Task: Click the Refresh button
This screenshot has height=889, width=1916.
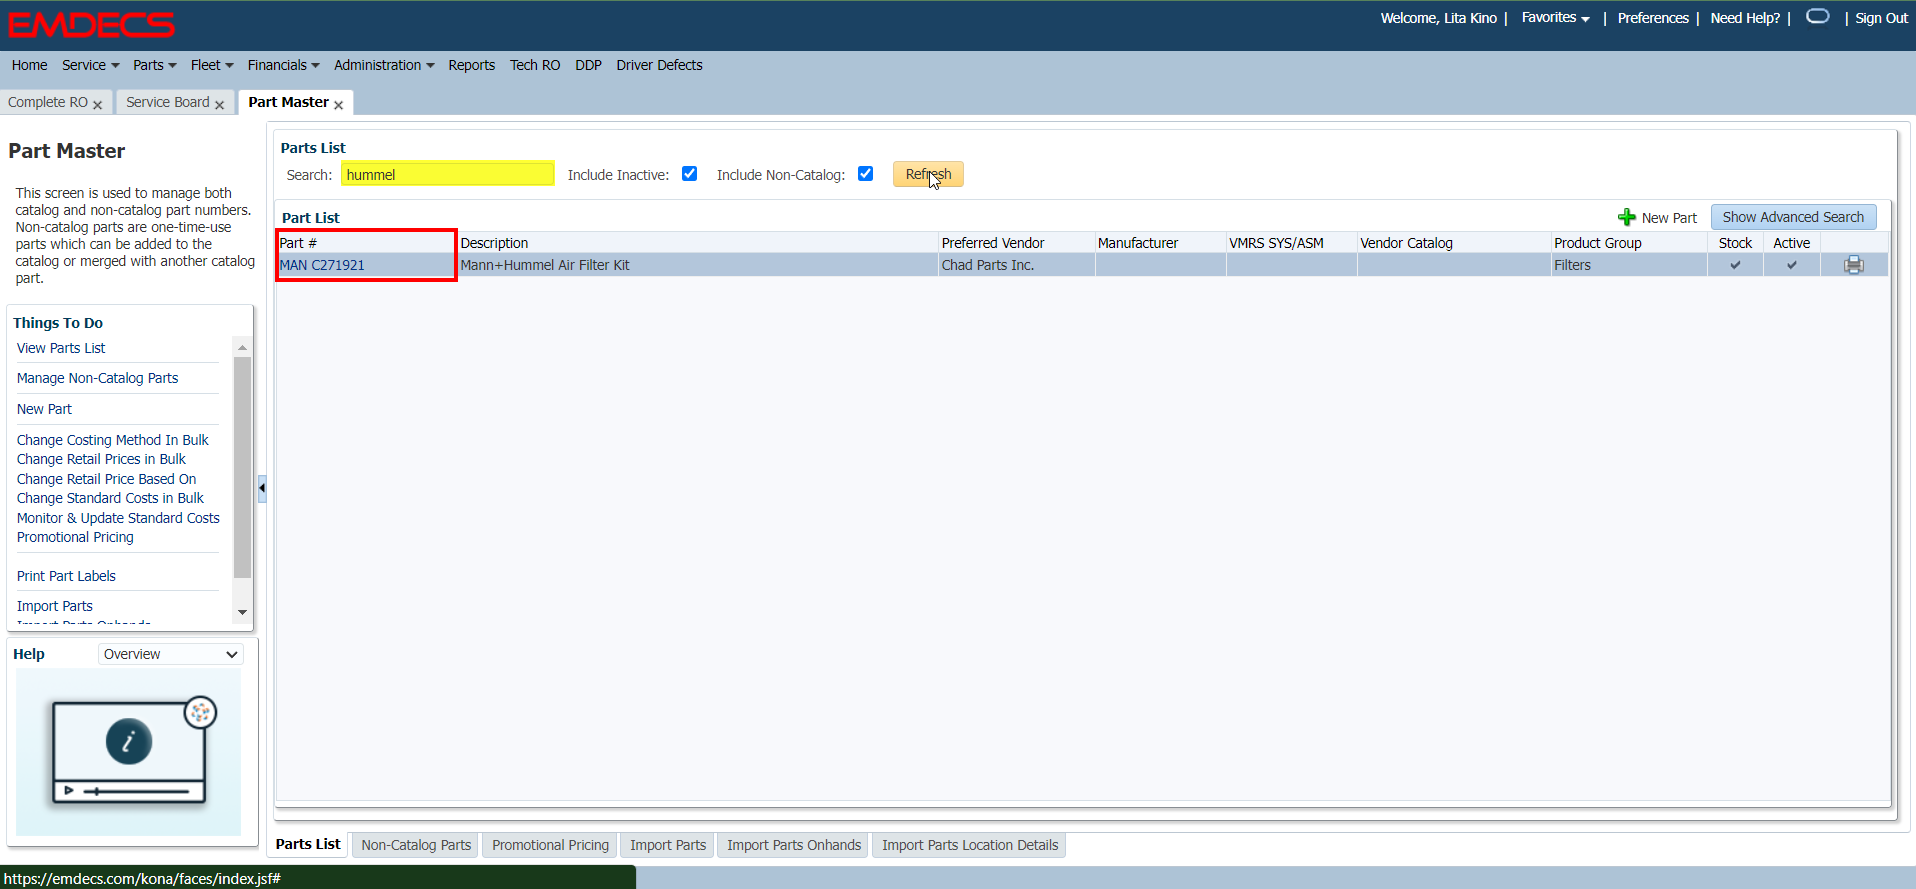Action: click(928, 174)
